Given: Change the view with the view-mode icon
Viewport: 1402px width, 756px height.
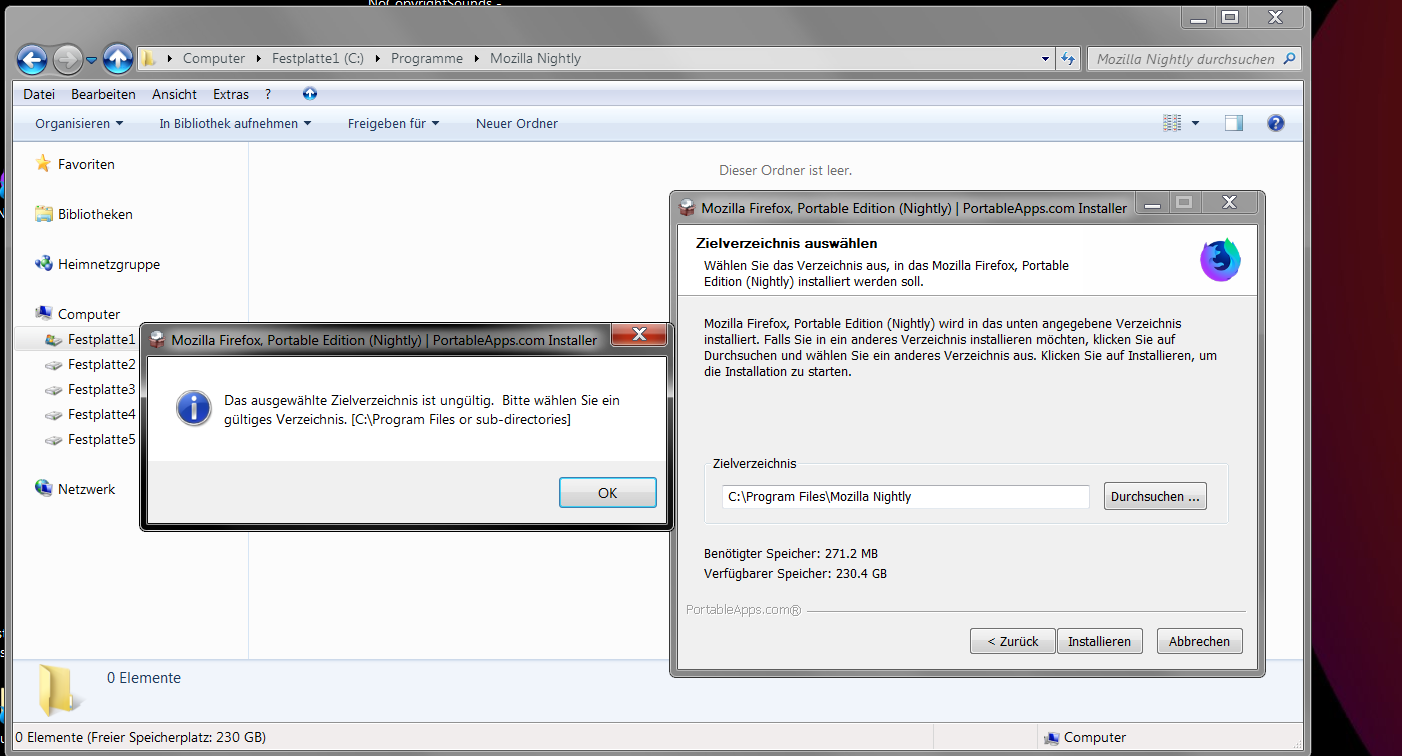Looking at the screenshot, I should click(1173, 123).
